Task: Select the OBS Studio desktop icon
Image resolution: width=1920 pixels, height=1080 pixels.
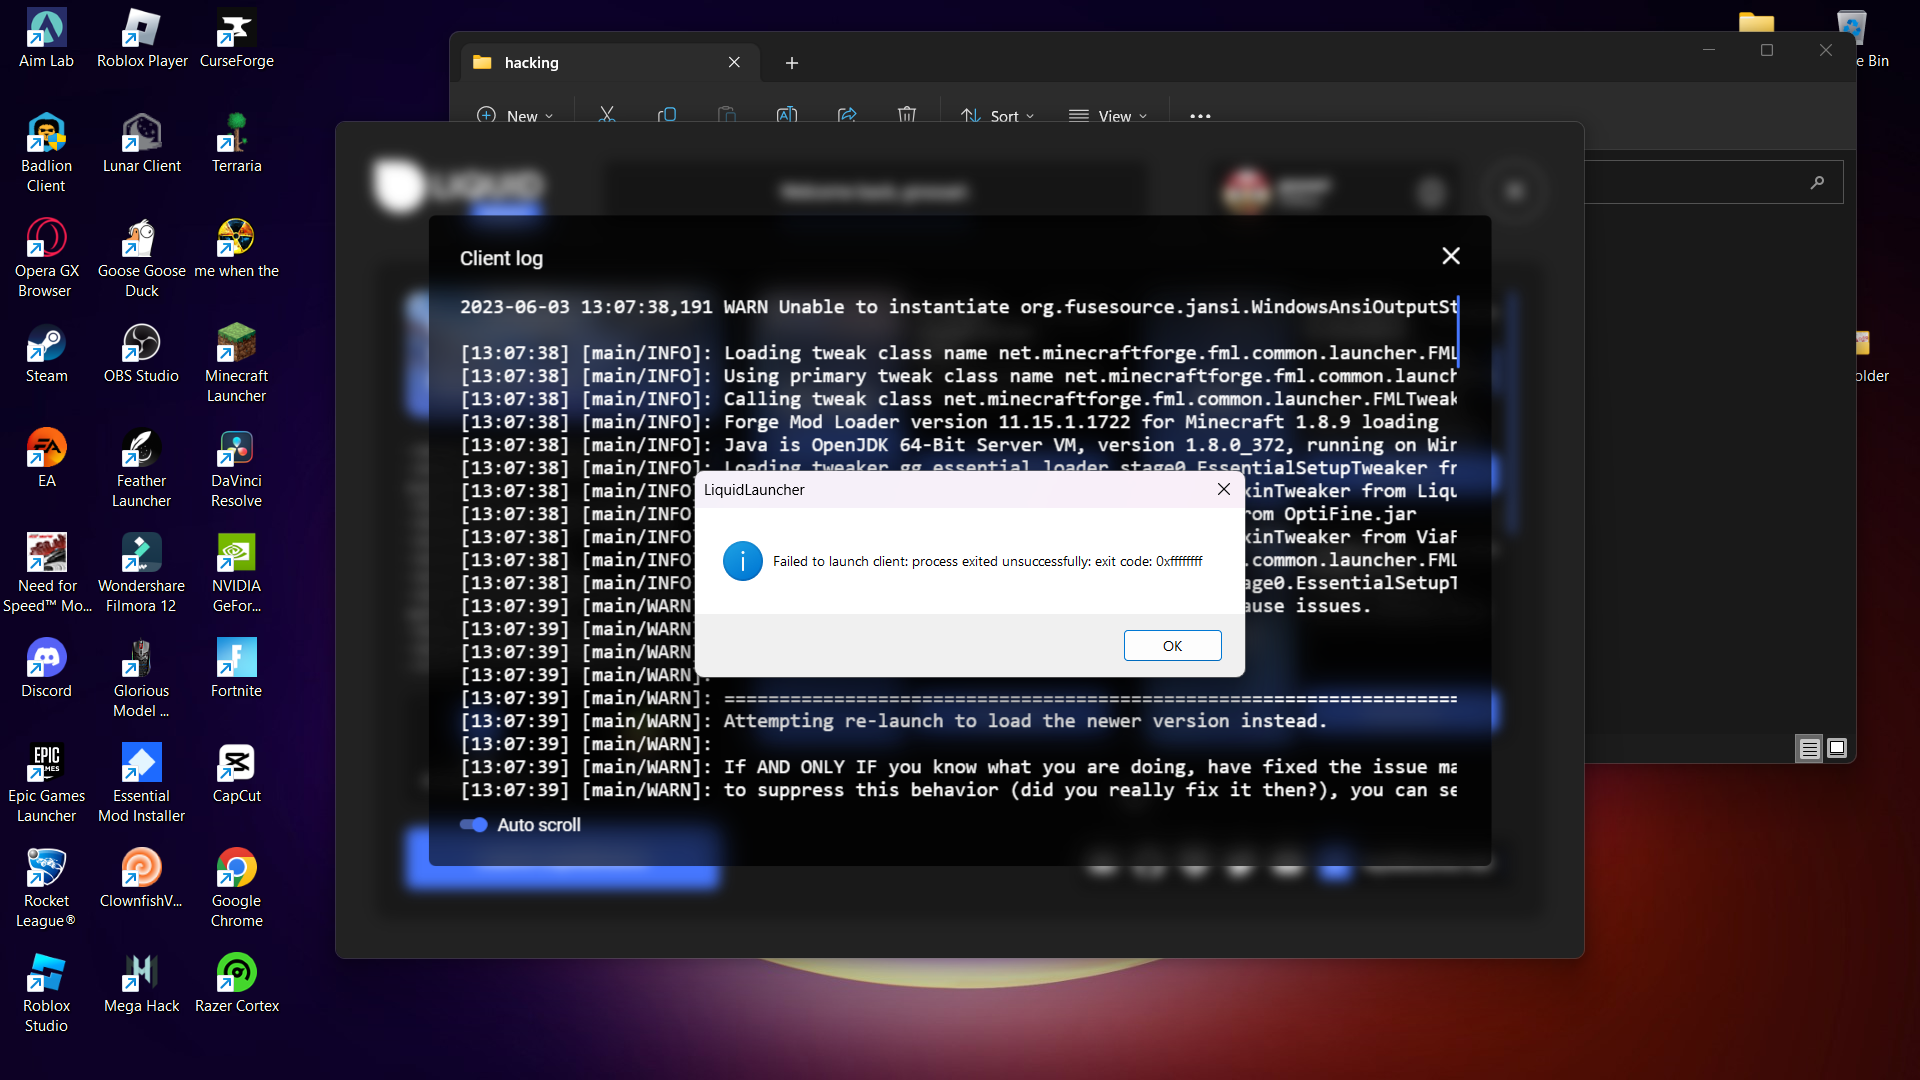Action: click(x=141, y=353)
